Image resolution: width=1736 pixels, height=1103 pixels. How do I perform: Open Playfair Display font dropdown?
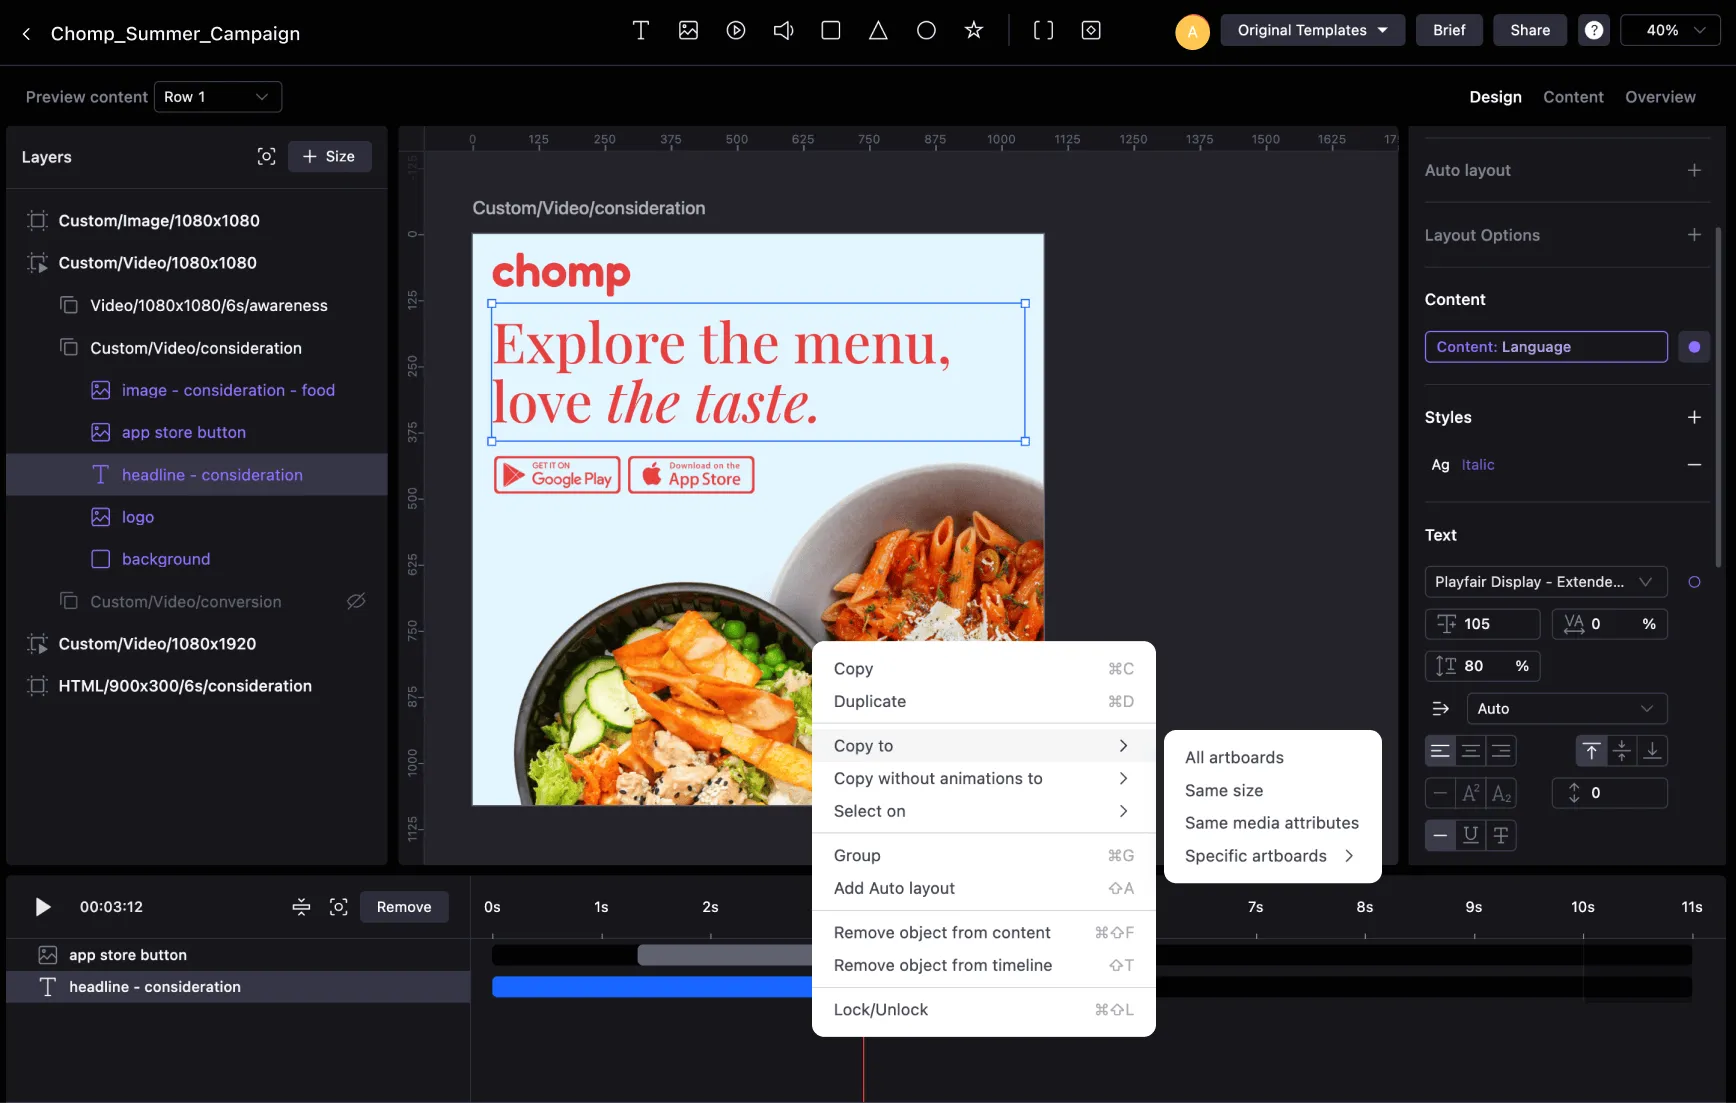1546,582
